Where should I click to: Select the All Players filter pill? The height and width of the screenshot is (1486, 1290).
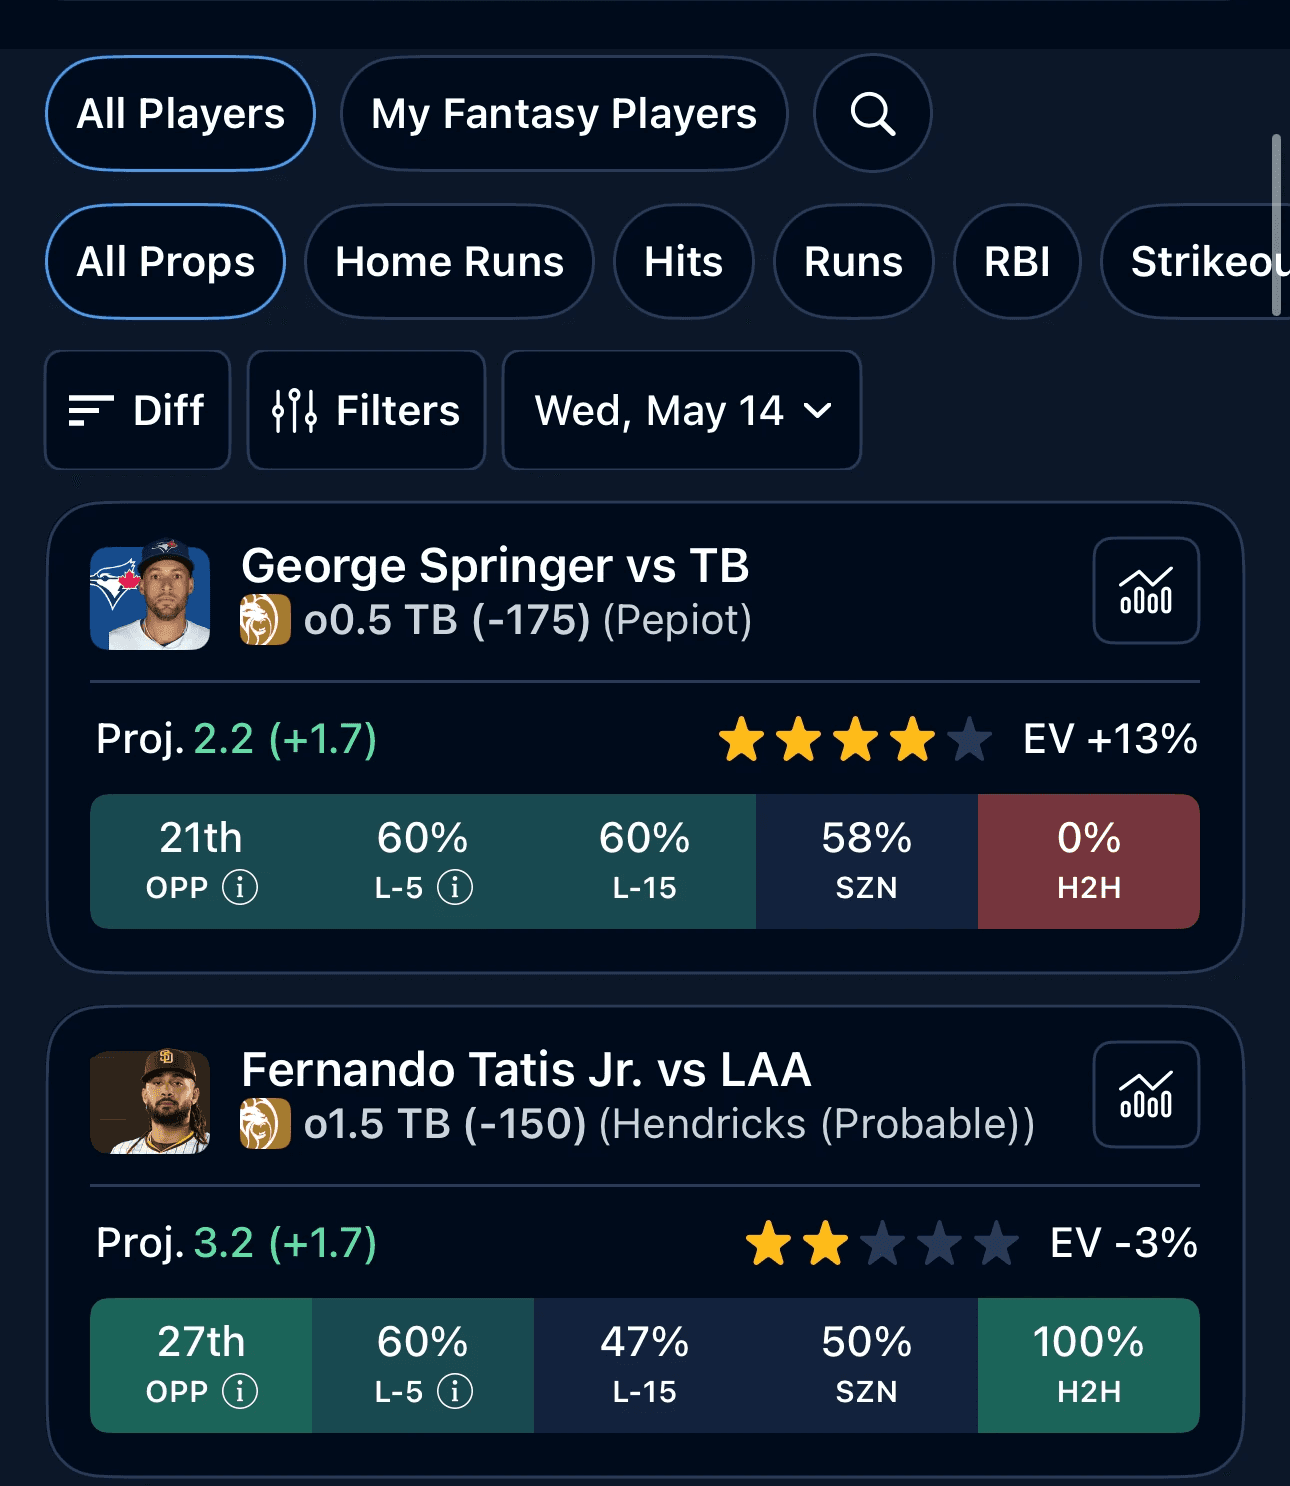coord(181,113)
